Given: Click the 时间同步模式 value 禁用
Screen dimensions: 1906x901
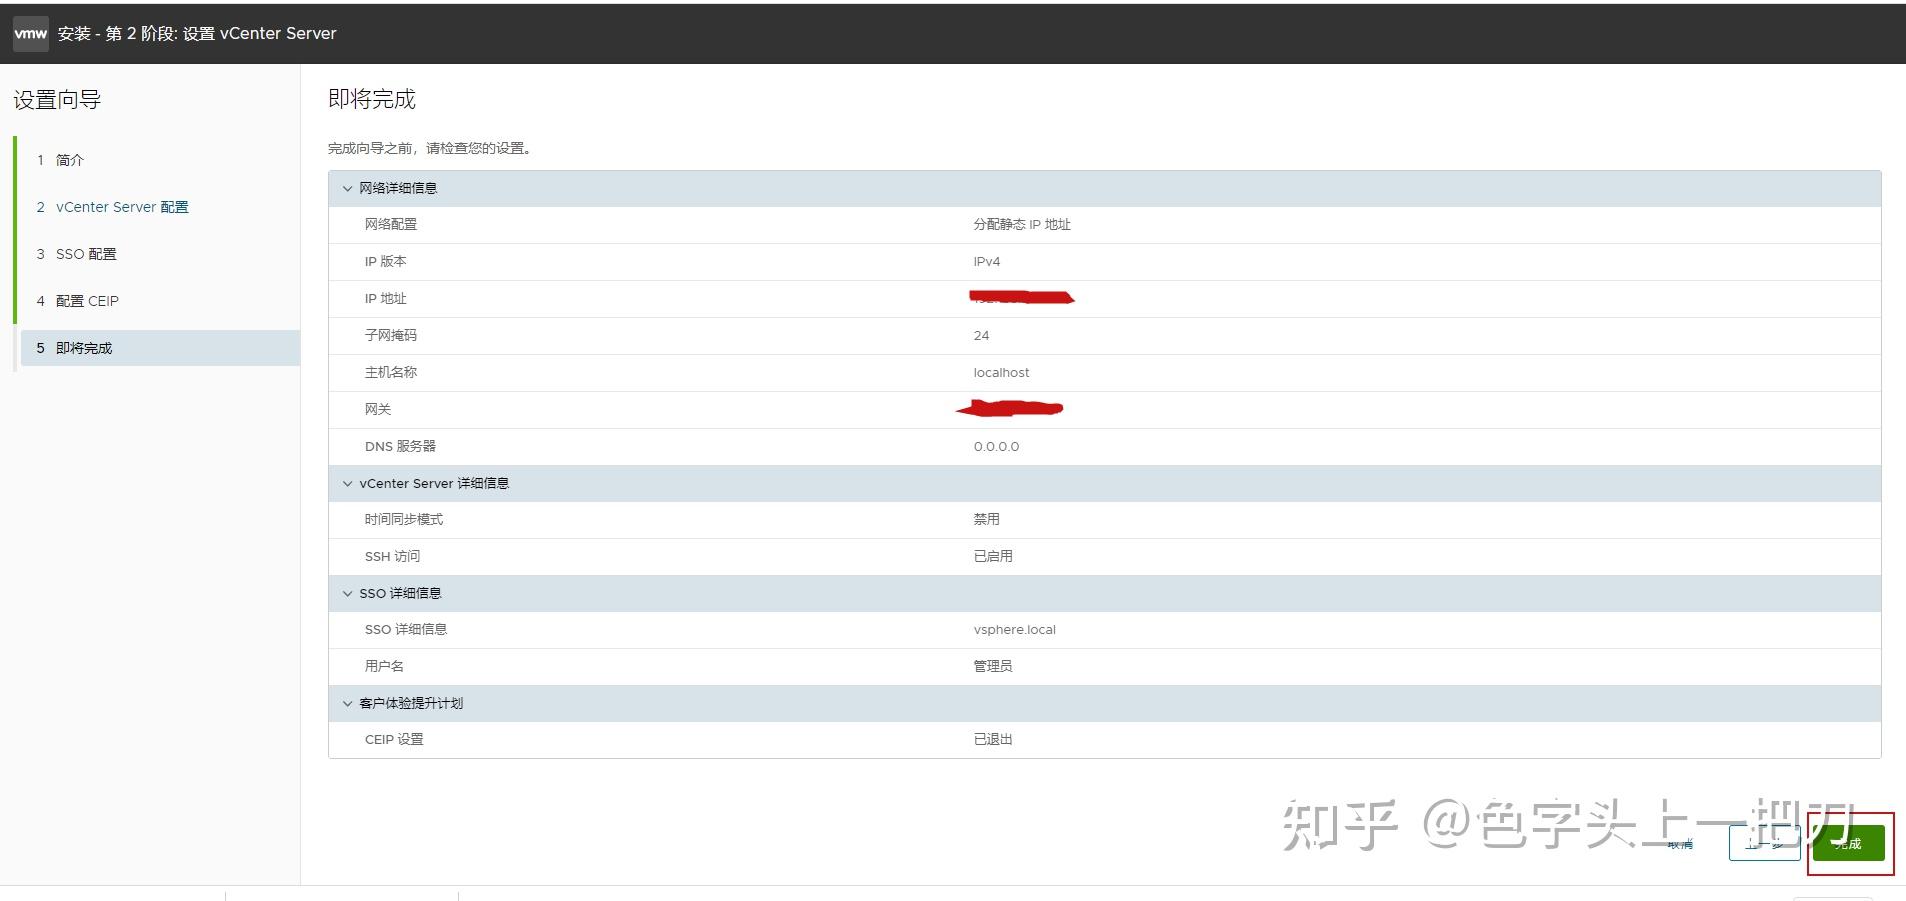Looking at the screenshot, I should (986, 520).
